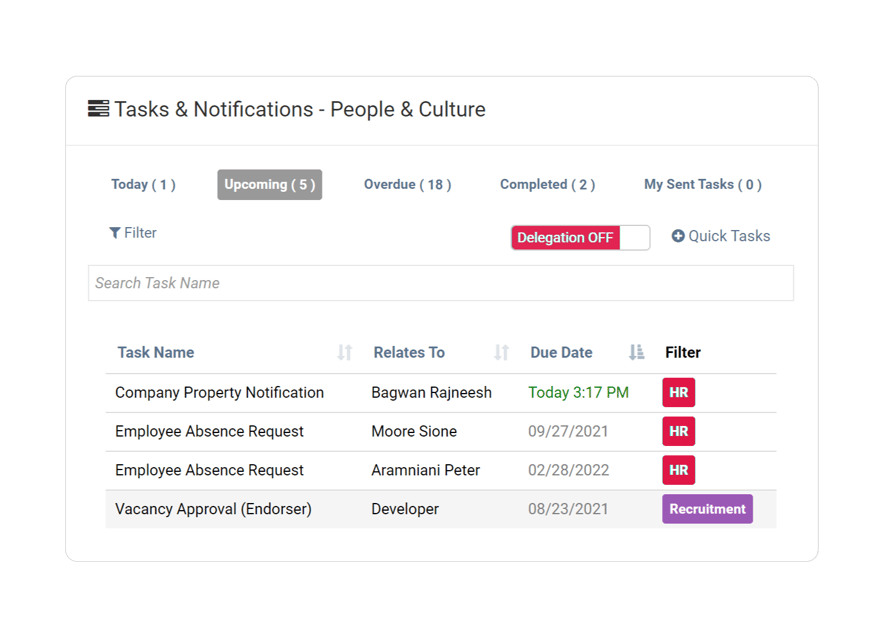Open the Today ( 1 ) tab
Screen dimensions: 871x636
pos(143,184)
